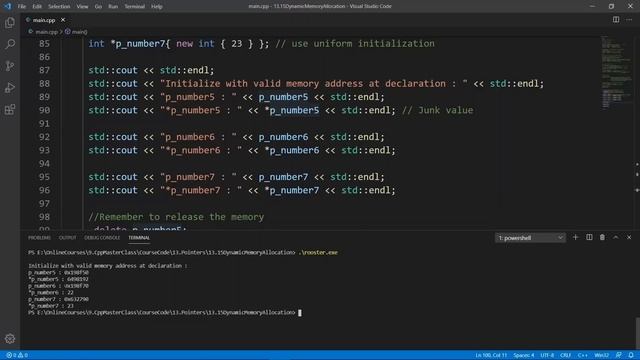
Task: Click 'Initialize with valid memory address' terminal line
Action: click(108, 266)
